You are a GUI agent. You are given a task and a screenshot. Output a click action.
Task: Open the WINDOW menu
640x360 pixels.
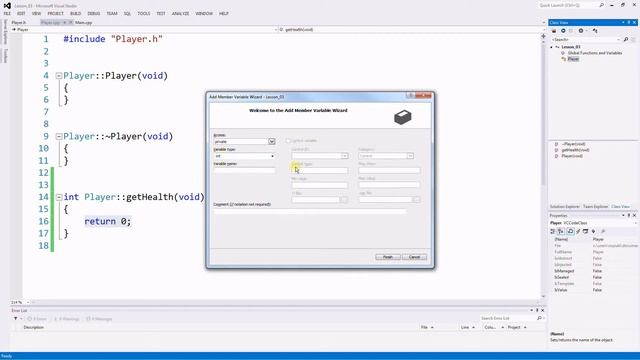click(204, 13)
